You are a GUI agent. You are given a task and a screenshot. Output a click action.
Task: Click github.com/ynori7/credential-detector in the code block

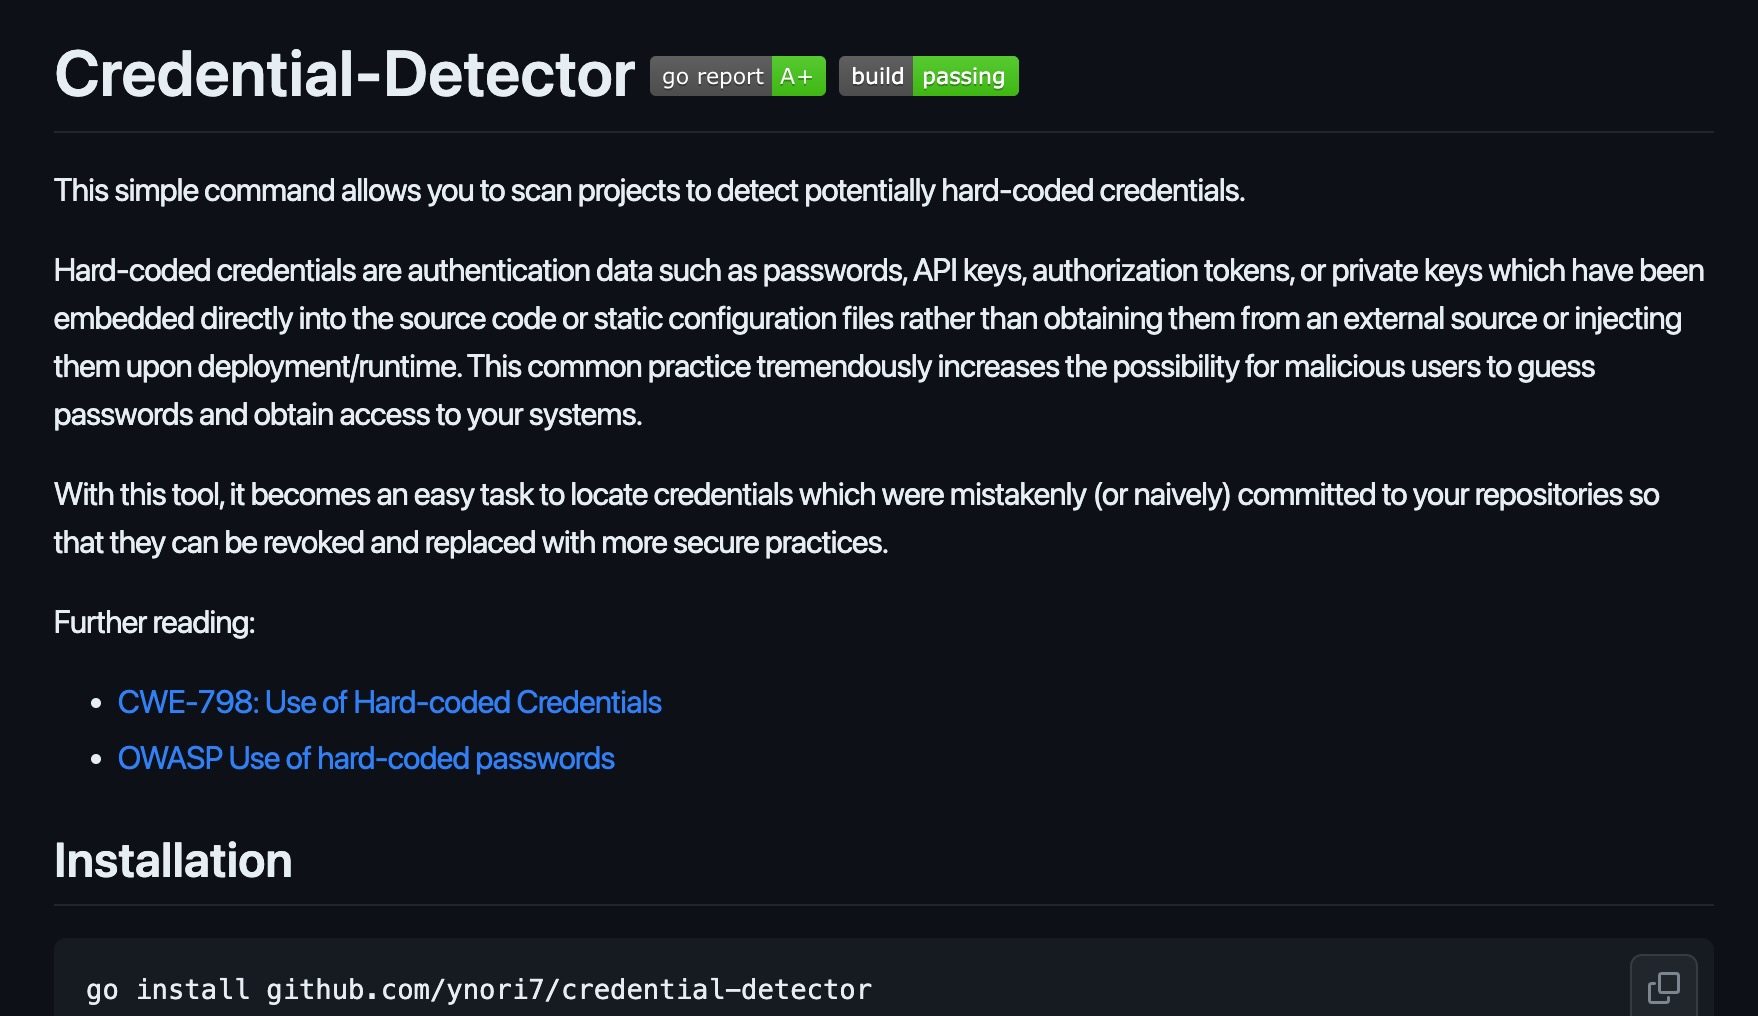click(569, 990)
